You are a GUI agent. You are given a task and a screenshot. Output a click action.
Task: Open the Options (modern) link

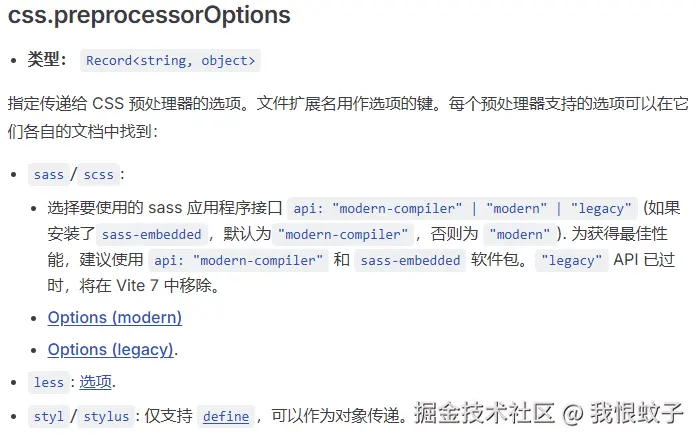(x=115, y=317)
